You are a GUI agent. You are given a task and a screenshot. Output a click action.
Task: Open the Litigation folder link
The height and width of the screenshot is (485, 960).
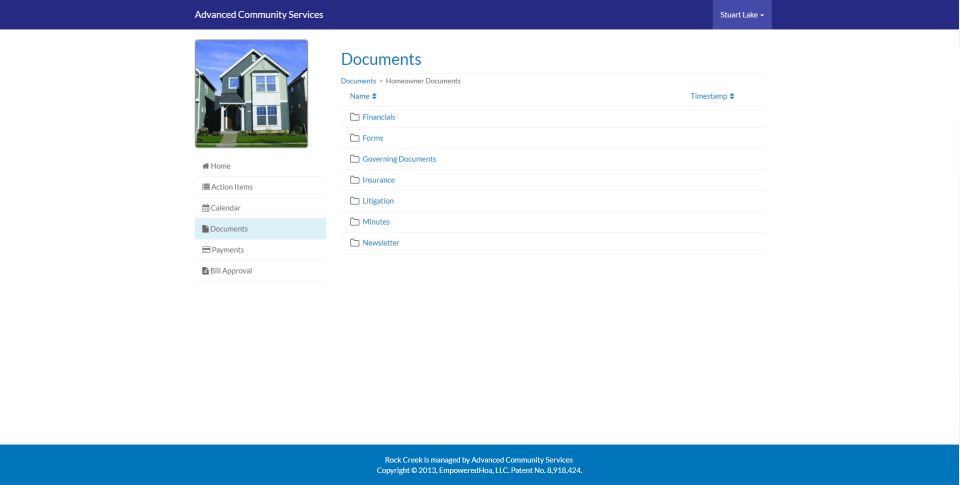click(378, 201)
